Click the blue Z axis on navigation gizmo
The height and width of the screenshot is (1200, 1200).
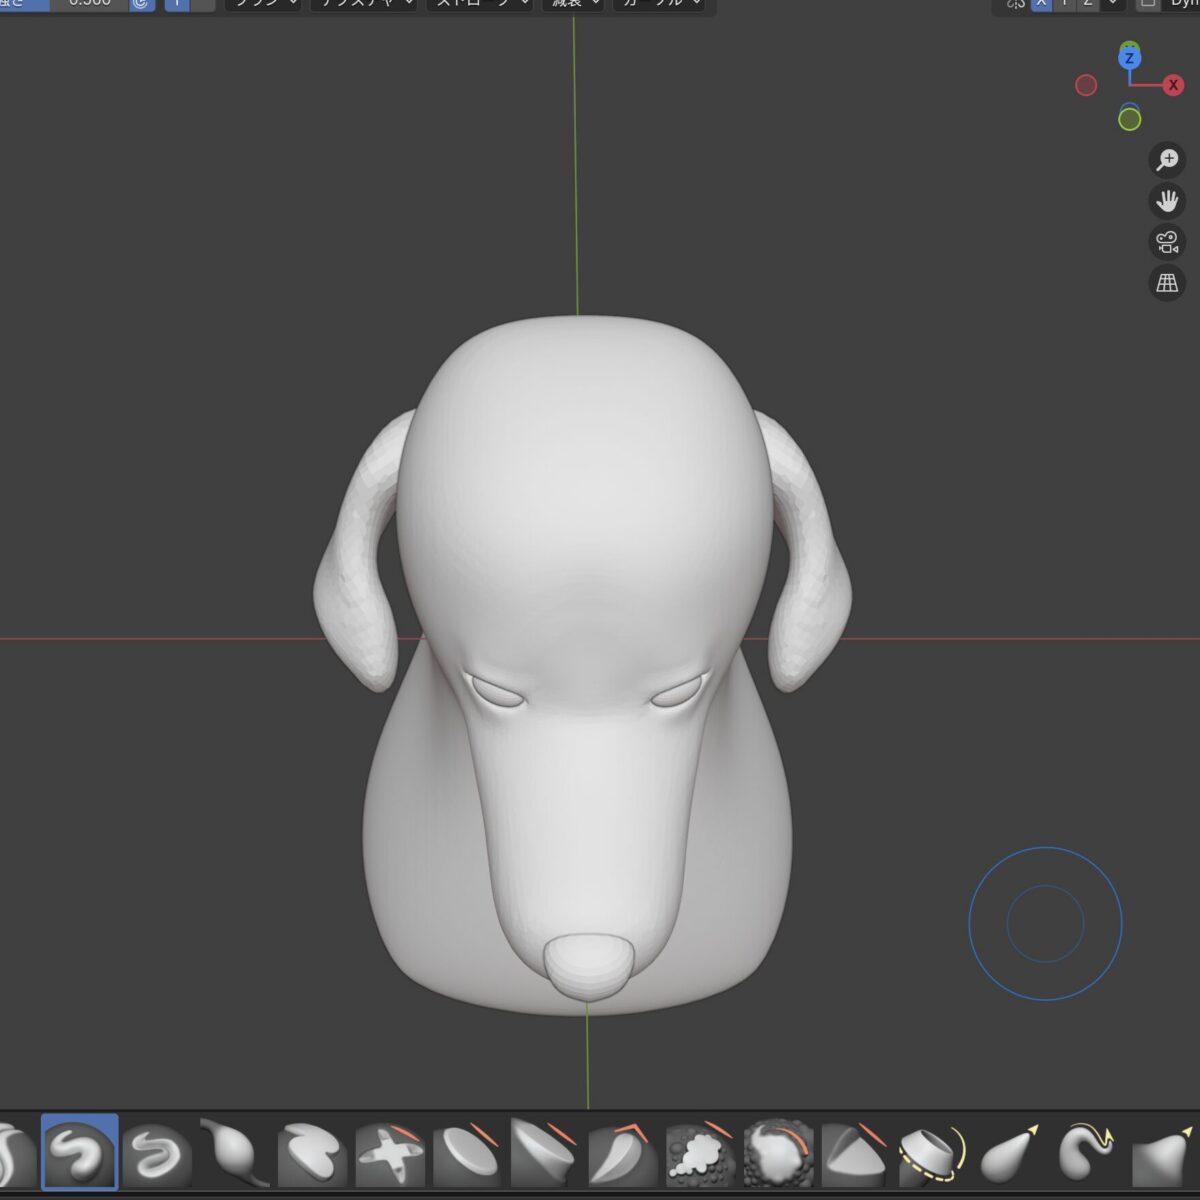click(1129, 58)
